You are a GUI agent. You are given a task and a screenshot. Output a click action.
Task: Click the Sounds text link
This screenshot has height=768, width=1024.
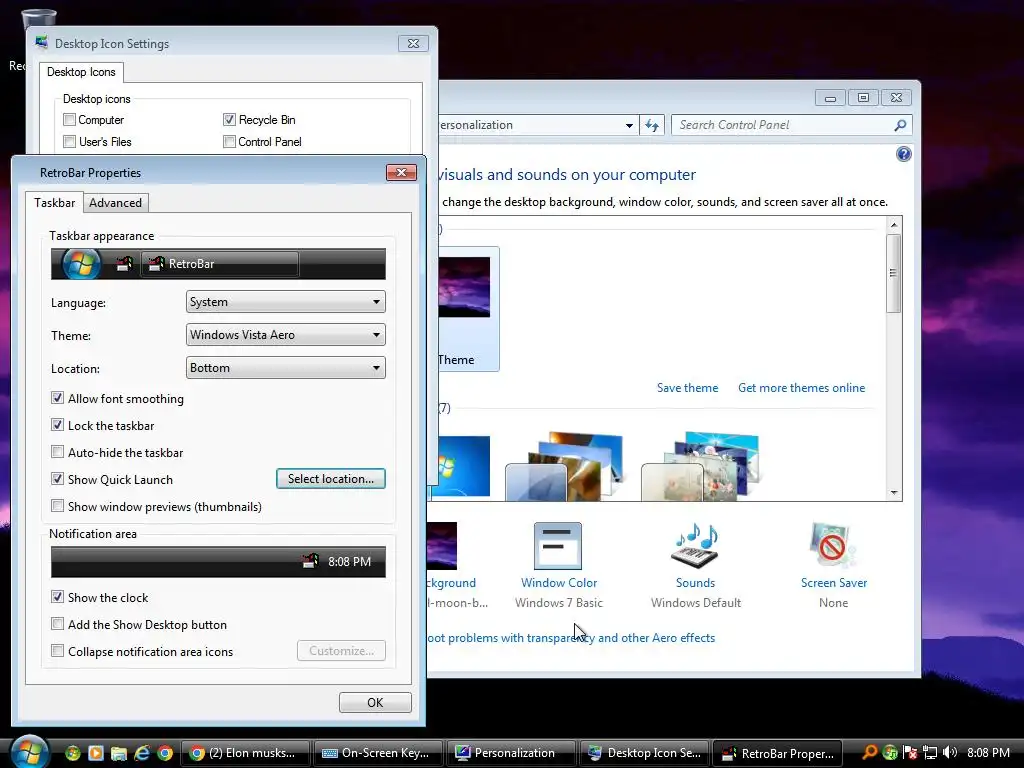pos(696,583)
